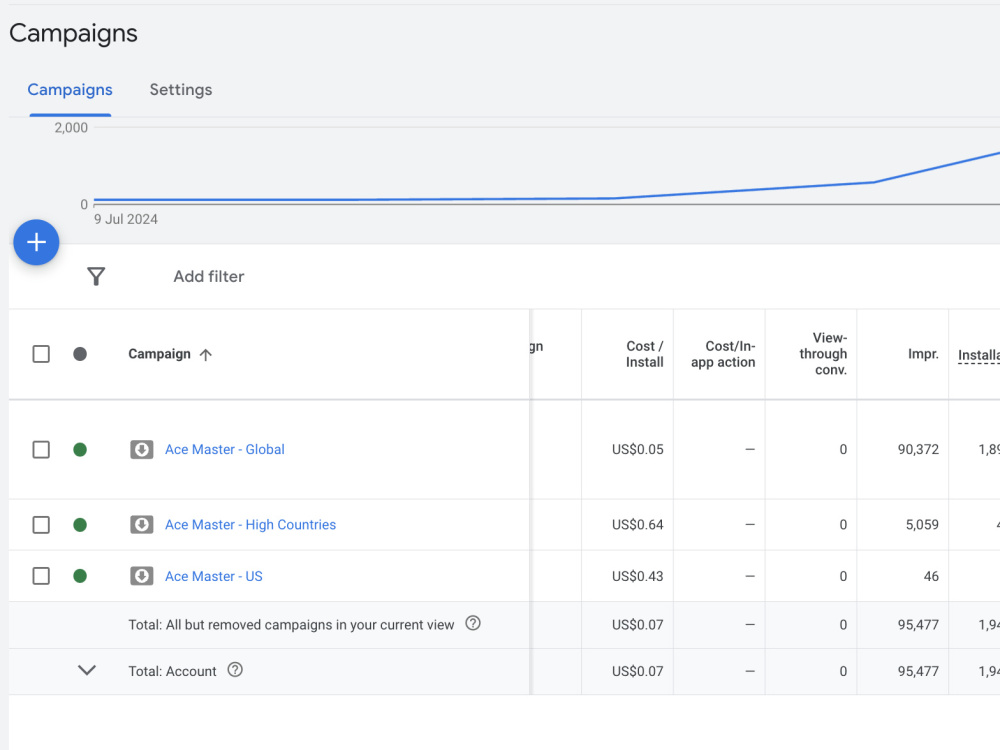Viewport: 1000px width, 750px height.
Task: Open help icon beside removed campaigns total
Action: coord(473,623)
